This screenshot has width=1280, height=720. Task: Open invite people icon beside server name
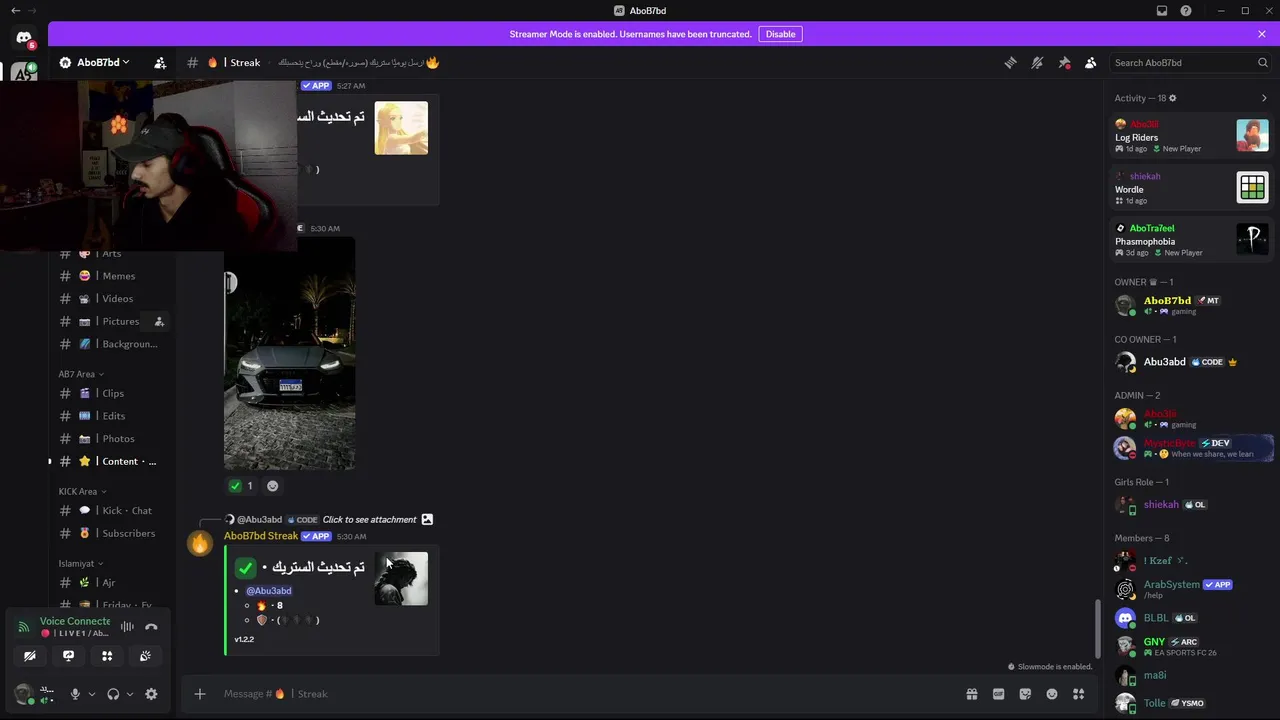click(160, 62)
